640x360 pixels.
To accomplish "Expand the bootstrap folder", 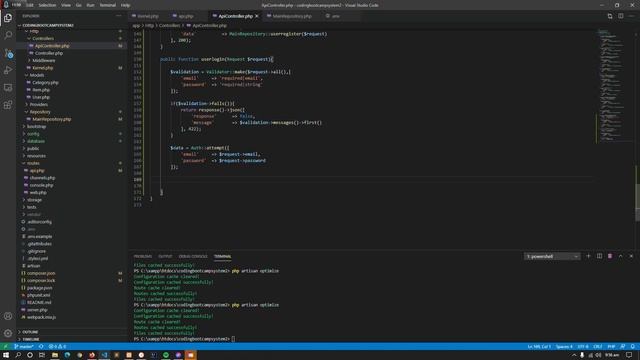I will 36,127.
